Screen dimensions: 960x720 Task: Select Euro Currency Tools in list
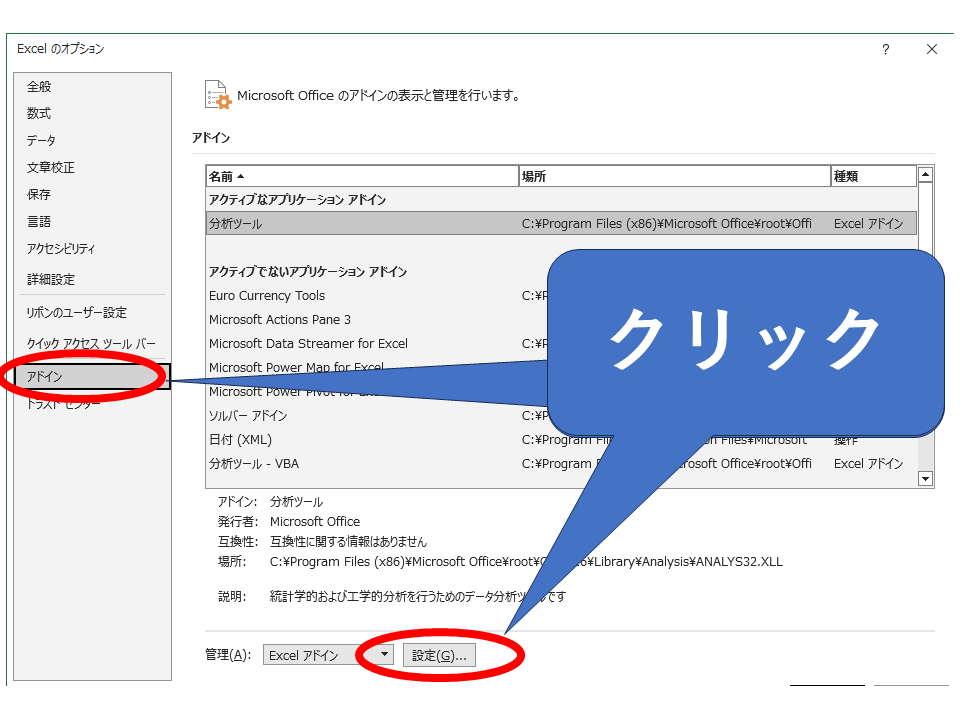pyautogui.click(x=267, y=296)
